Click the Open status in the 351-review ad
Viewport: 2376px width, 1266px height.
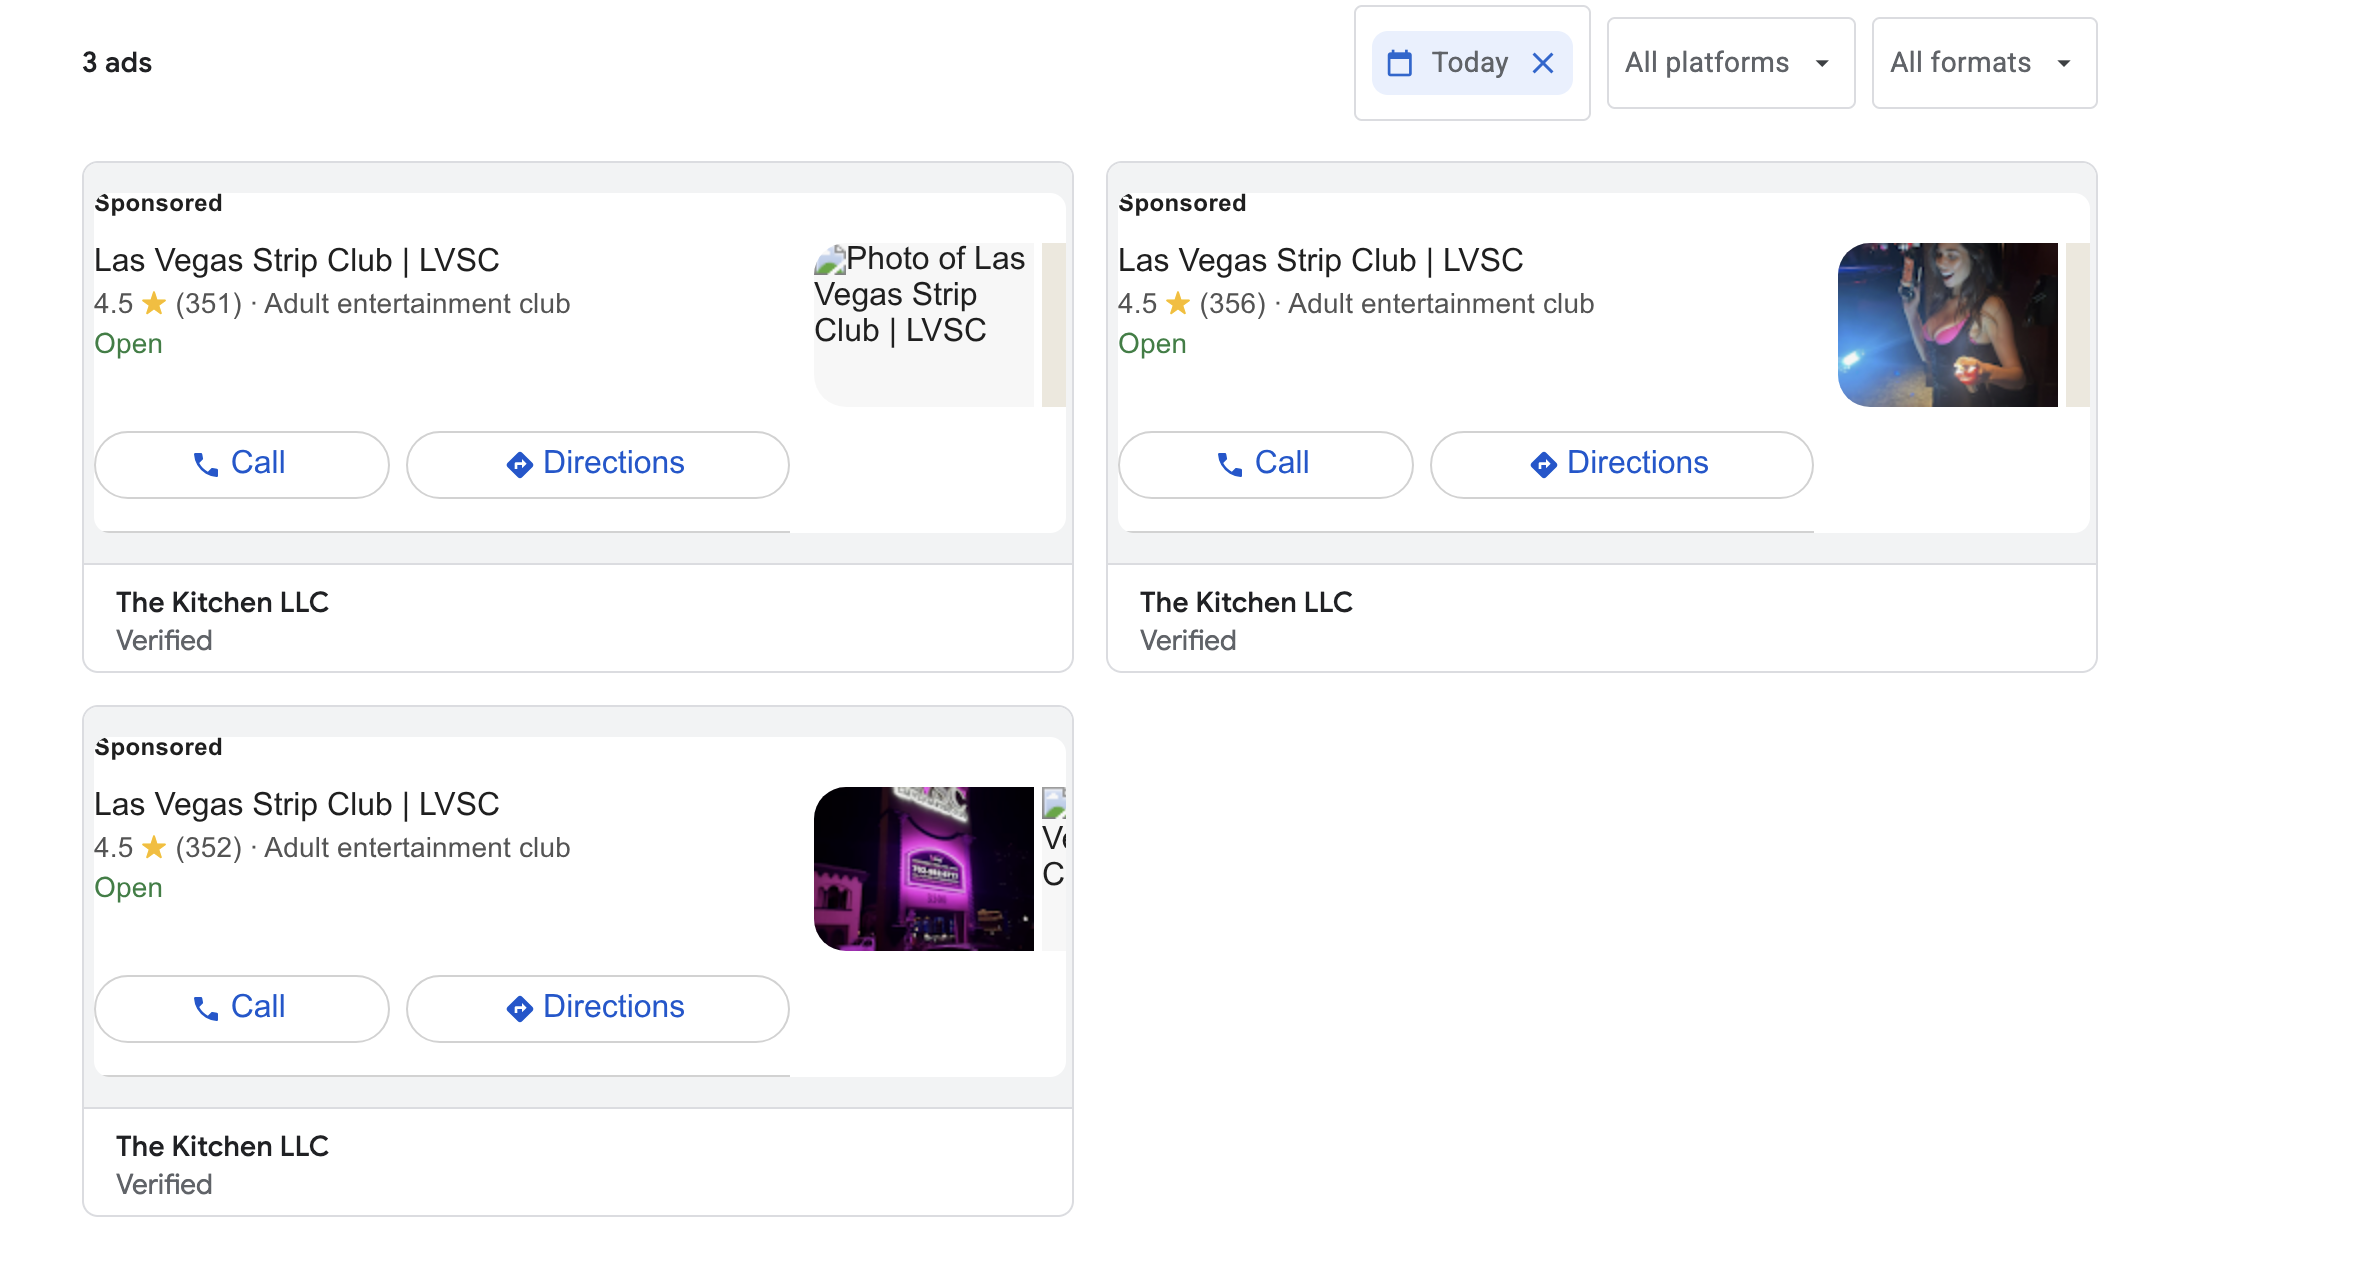[128, 344]
